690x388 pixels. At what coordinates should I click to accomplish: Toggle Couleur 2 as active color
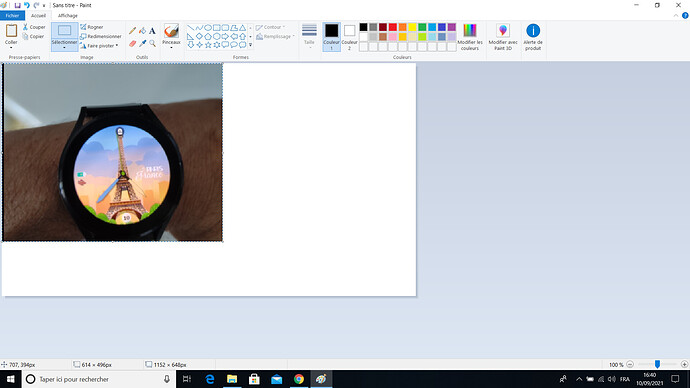coord(349,37)
